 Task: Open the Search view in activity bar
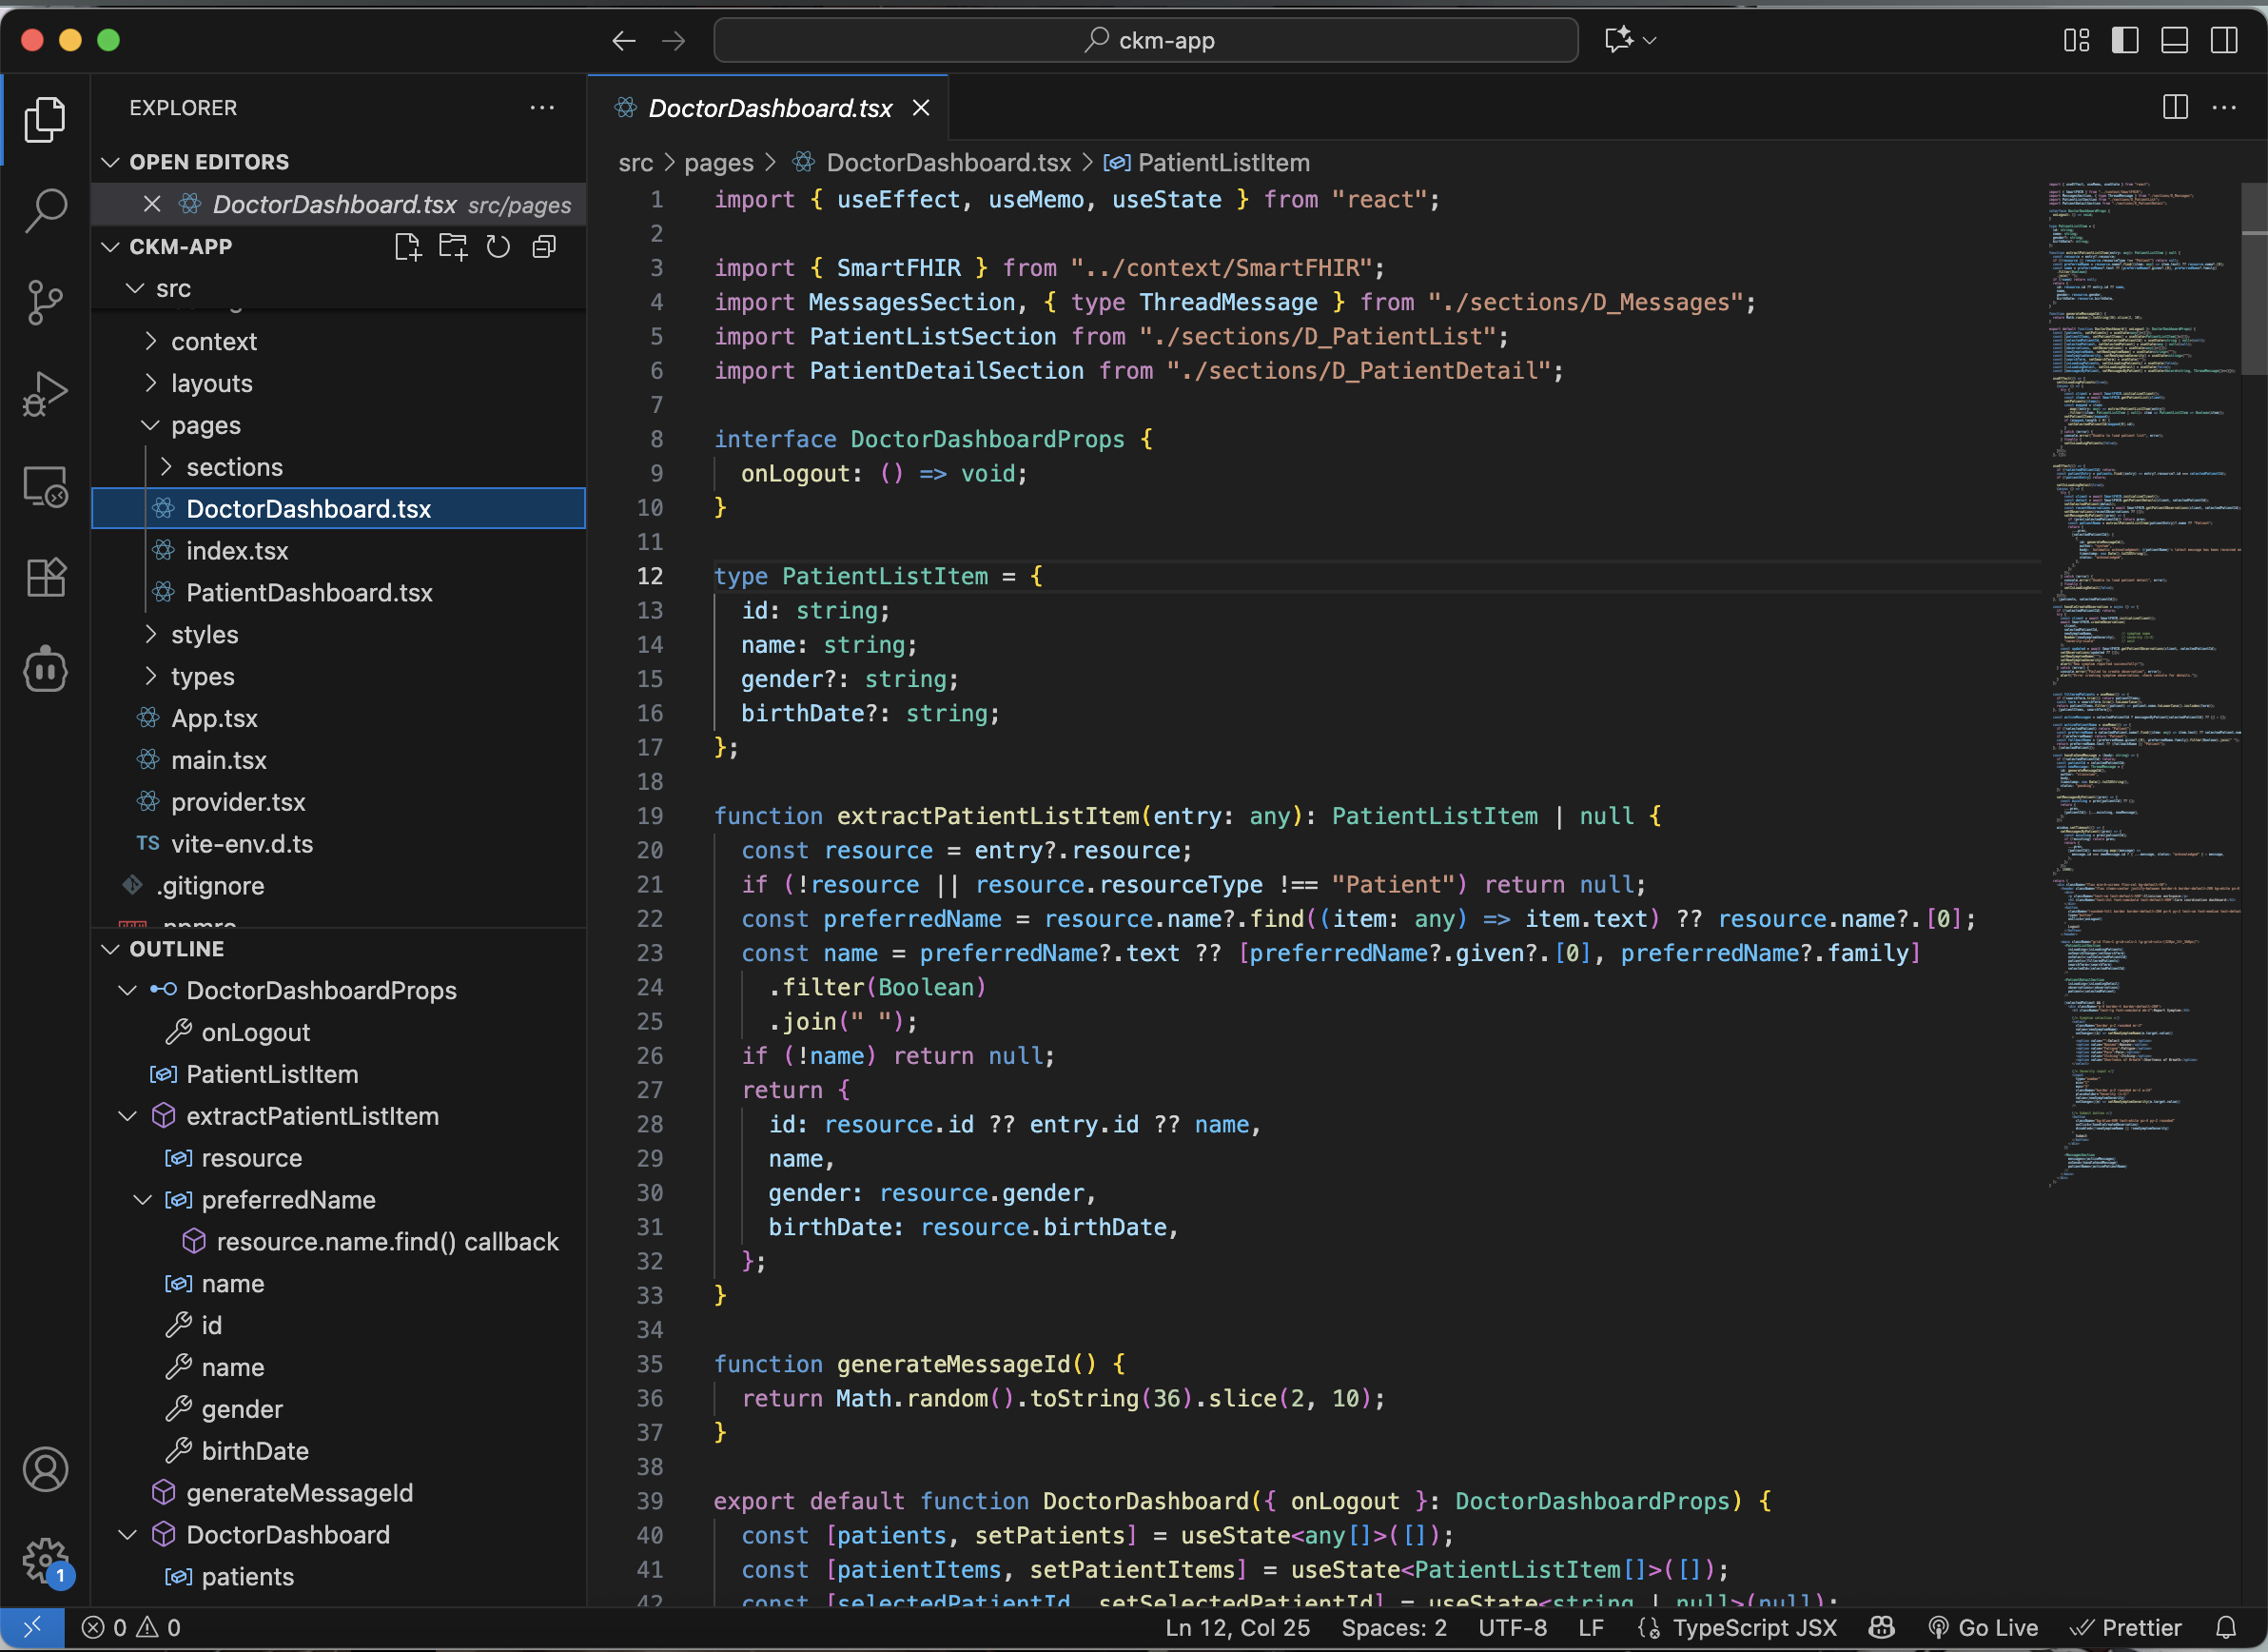[x=45, y=210]
